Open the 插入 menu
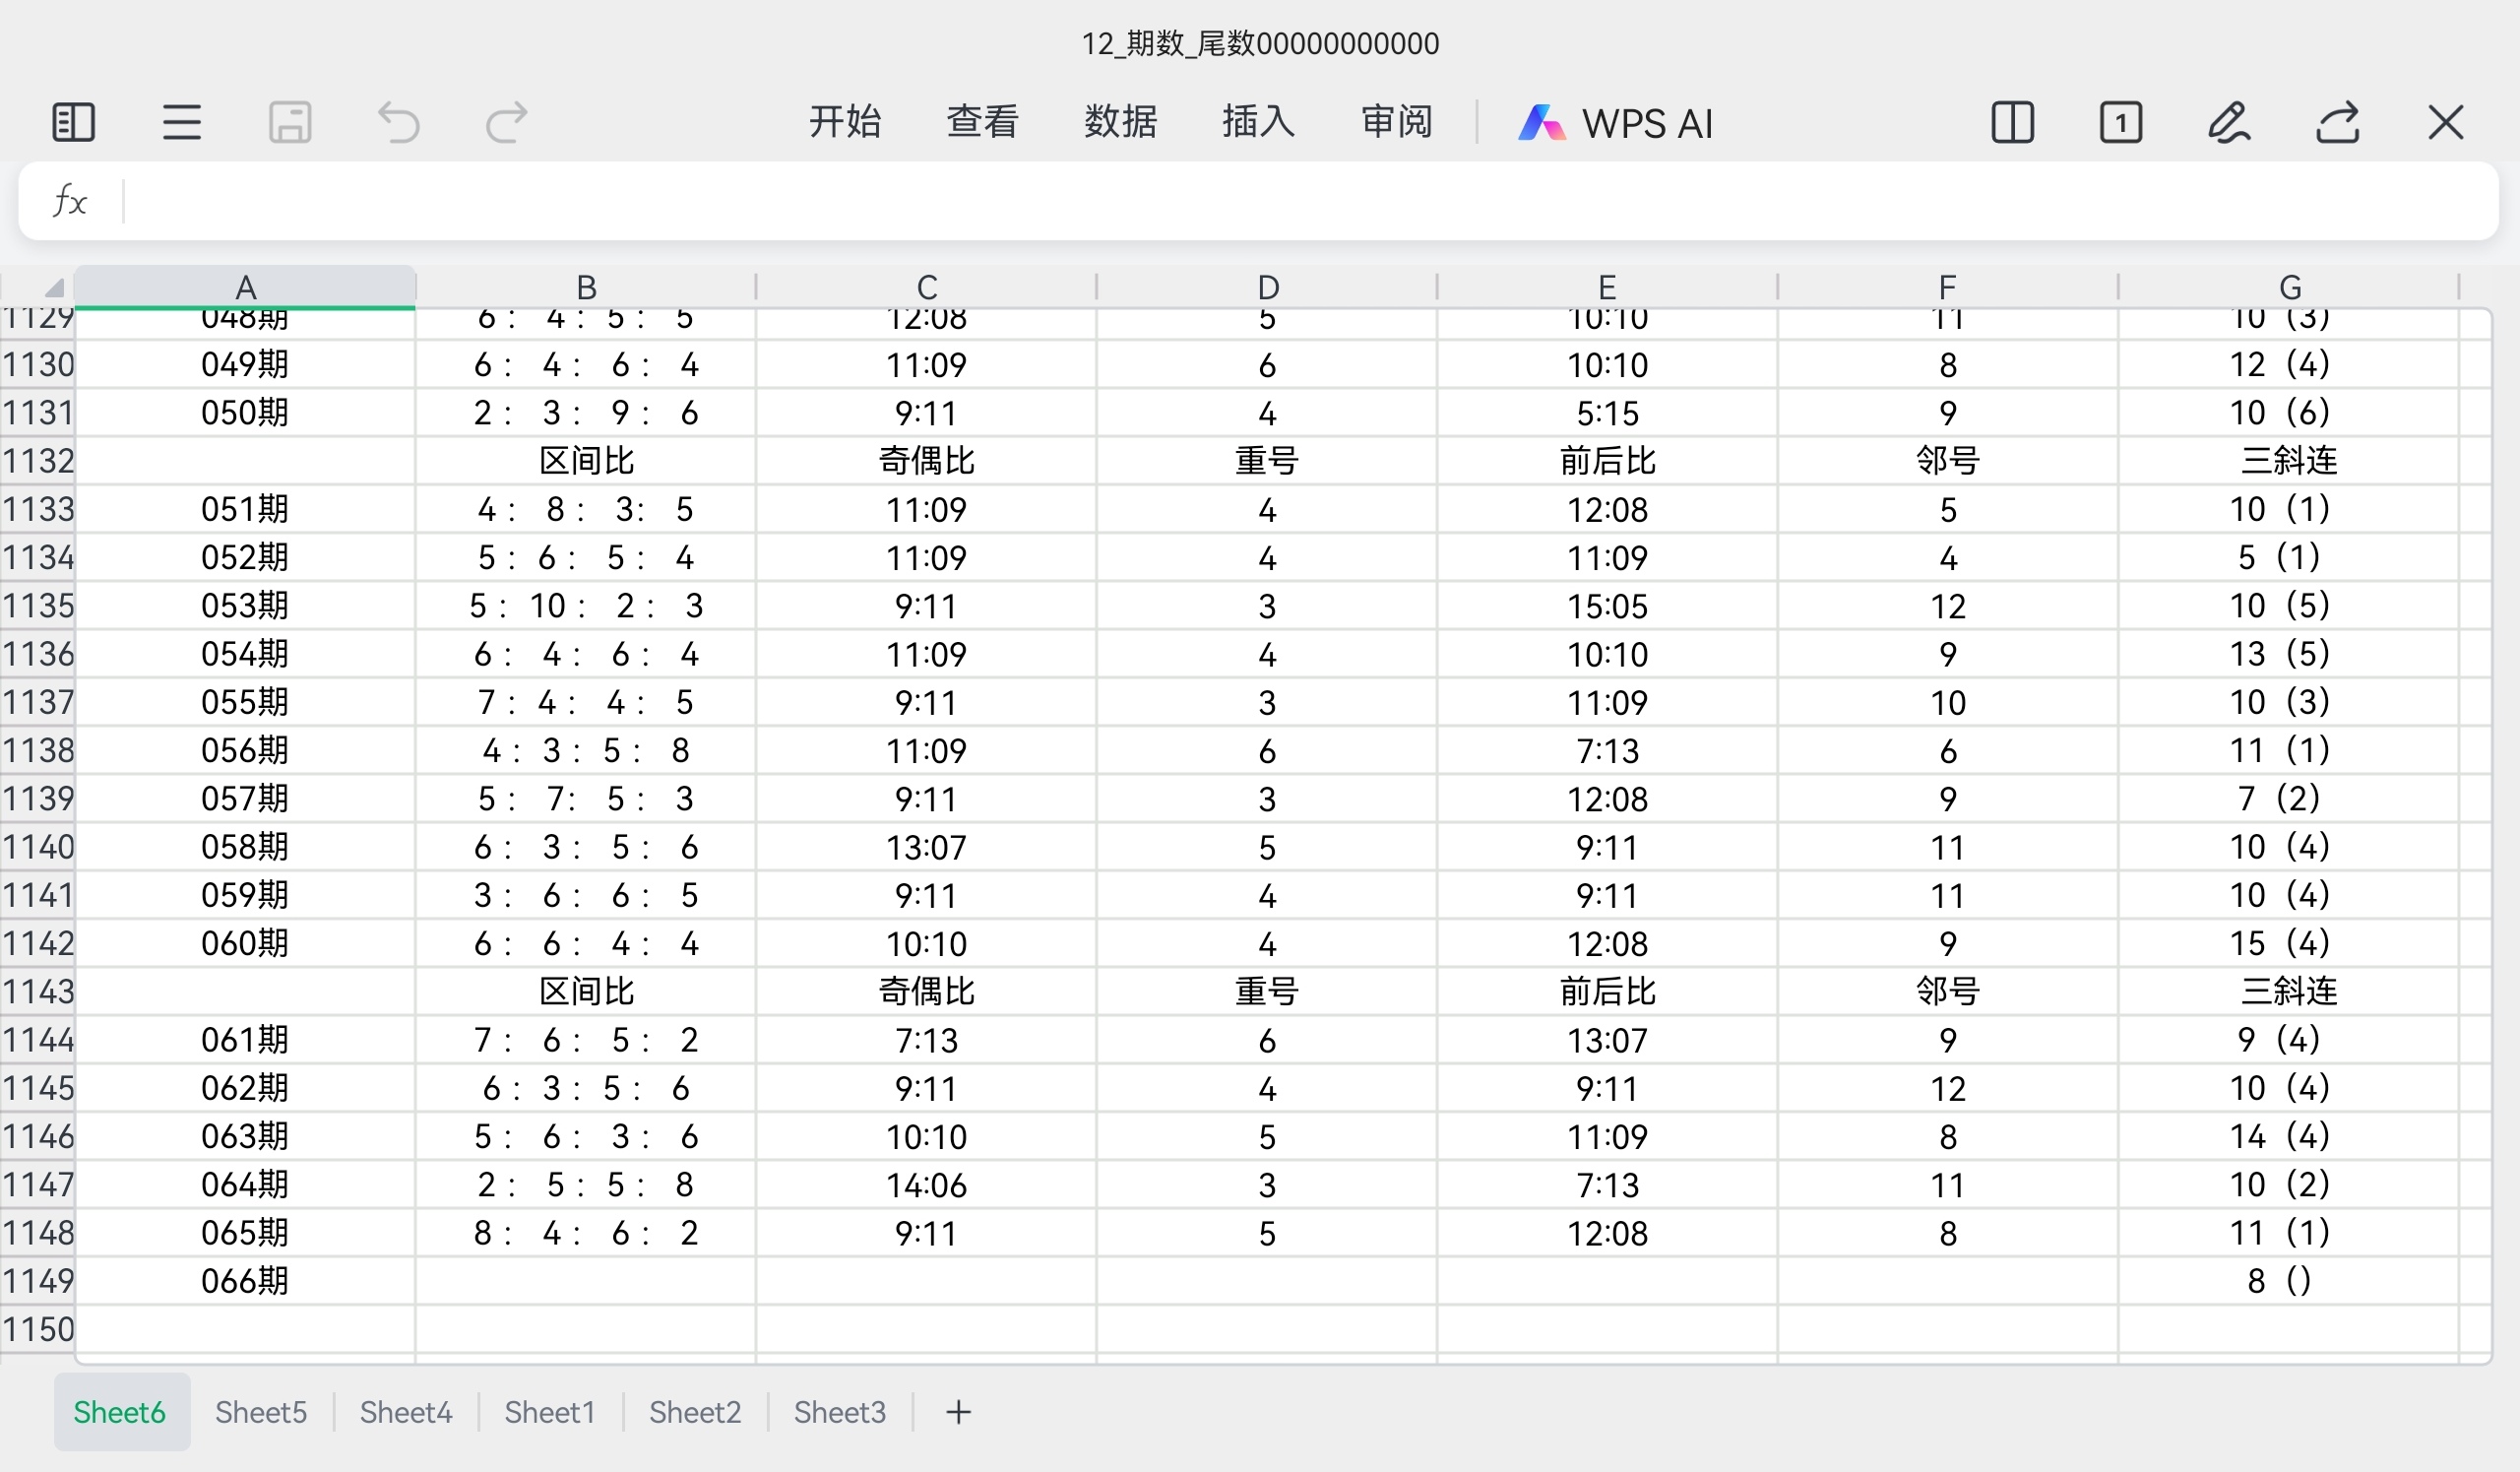This screenshot has width=2520, height=1472. pos(1258,122)
